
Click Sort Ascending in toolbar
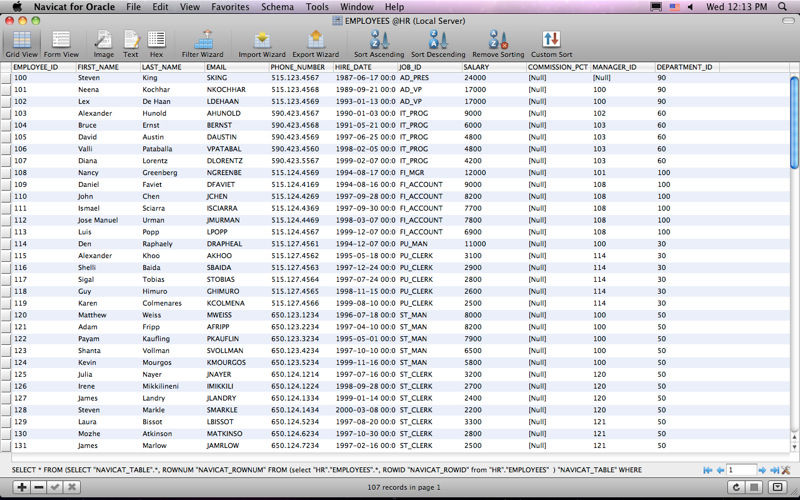(x=379, y=44)
